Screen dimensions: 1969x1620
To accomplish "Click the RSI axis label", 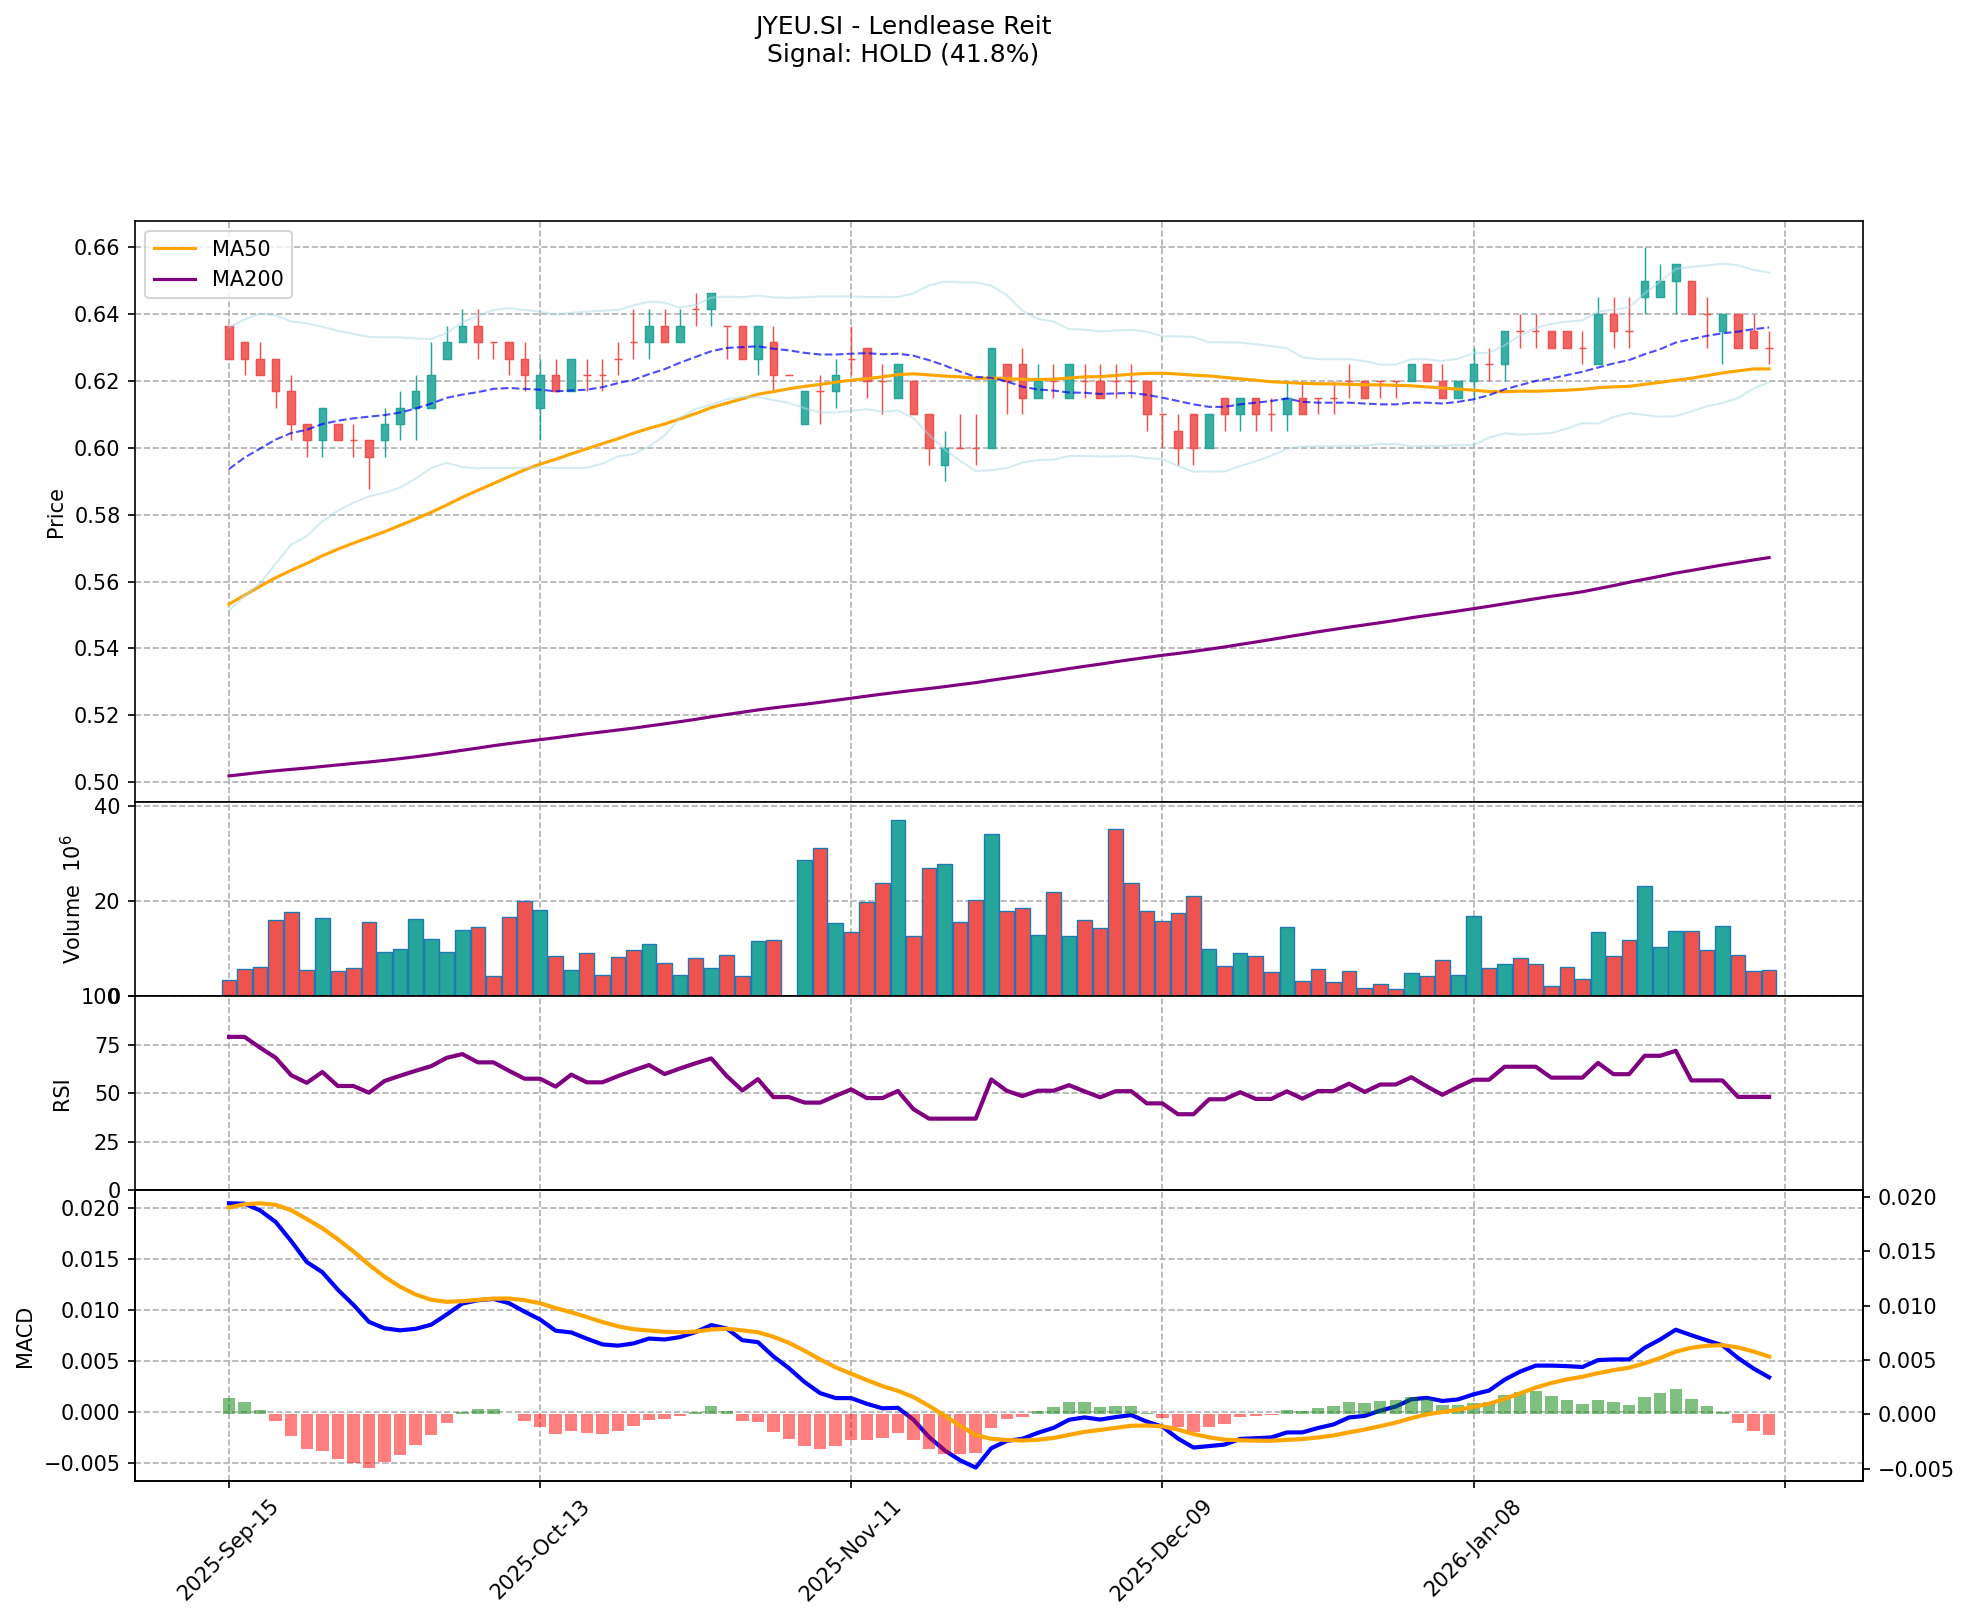I will (x=62, y=1094).
